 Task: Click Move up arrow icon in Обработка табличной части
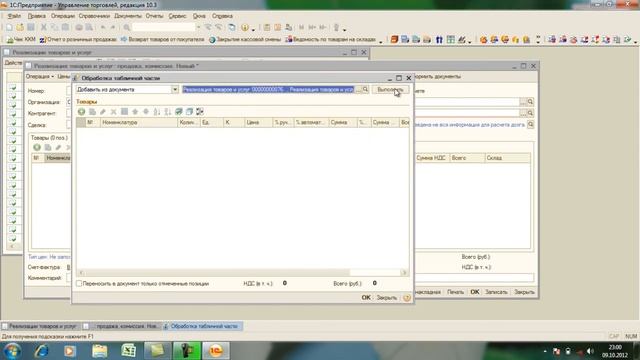tap(135, 111)
